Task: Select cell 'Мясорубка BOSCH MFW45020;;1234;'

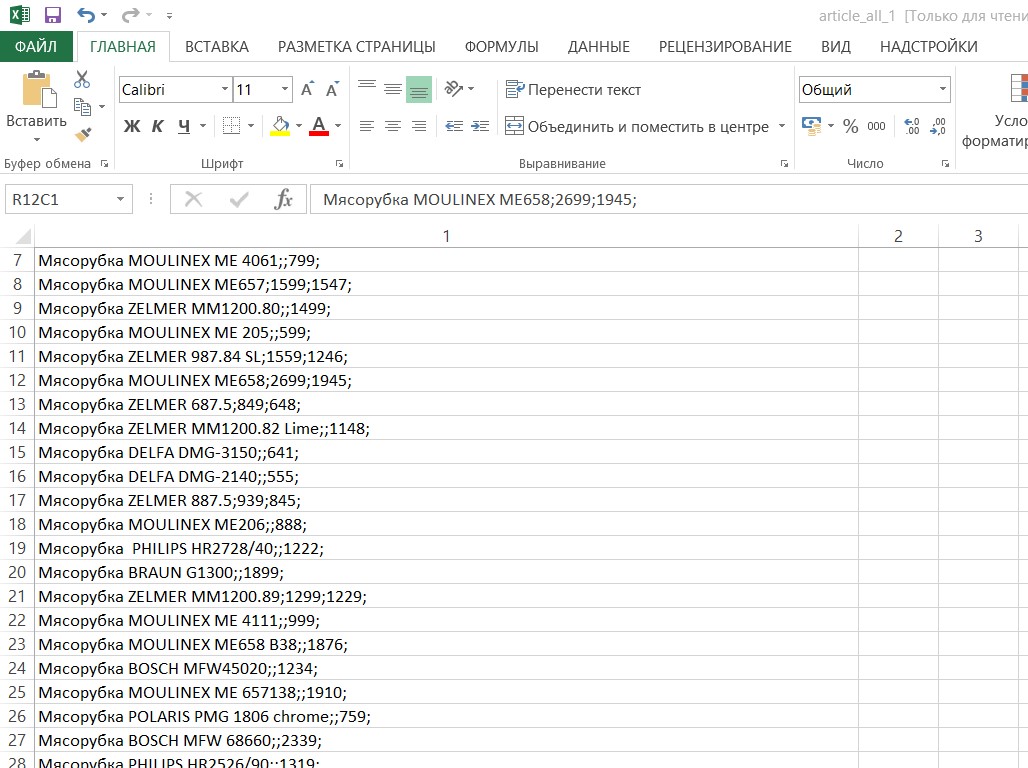Action: (x=446, y=668)
